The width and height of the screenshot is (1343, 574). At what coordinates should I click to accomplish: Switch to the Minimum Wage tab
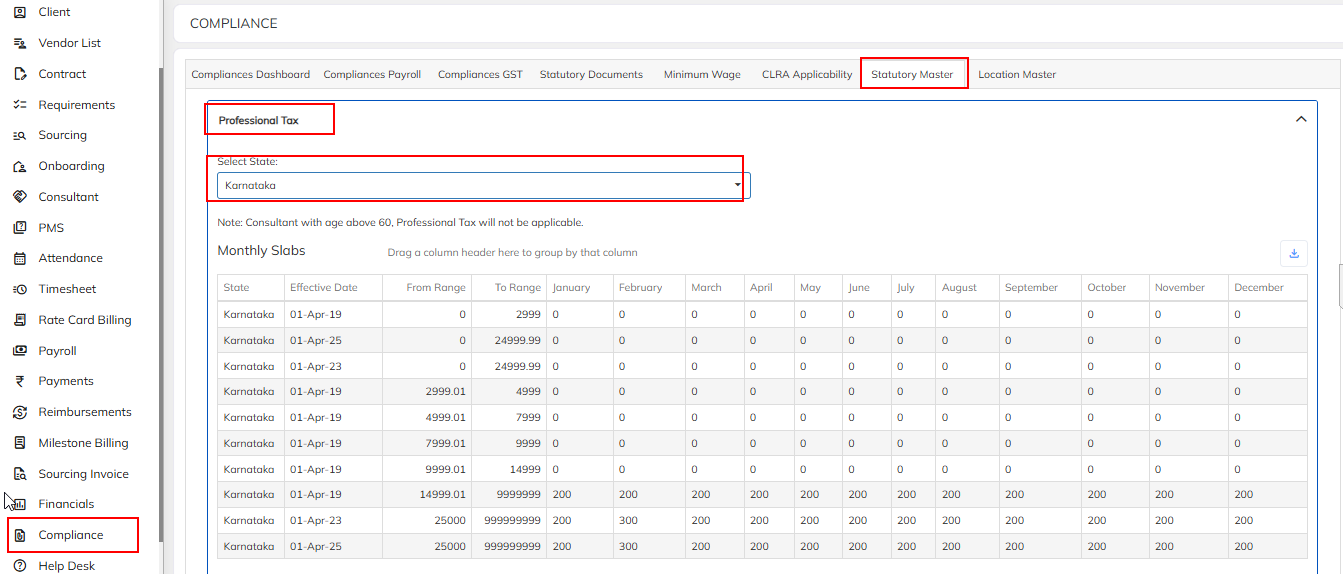point(702,74)
